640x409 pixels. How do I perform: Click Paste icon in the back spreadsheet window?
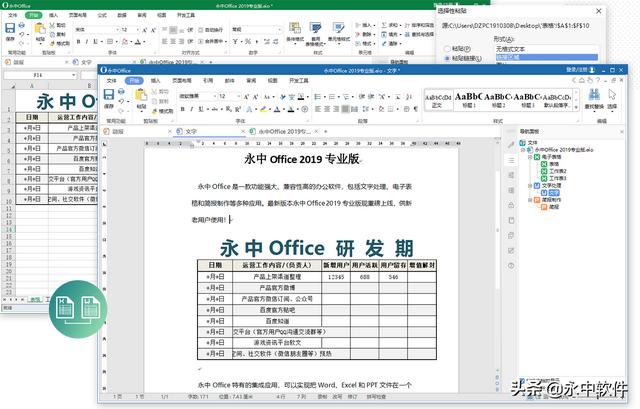click(40, 29)
